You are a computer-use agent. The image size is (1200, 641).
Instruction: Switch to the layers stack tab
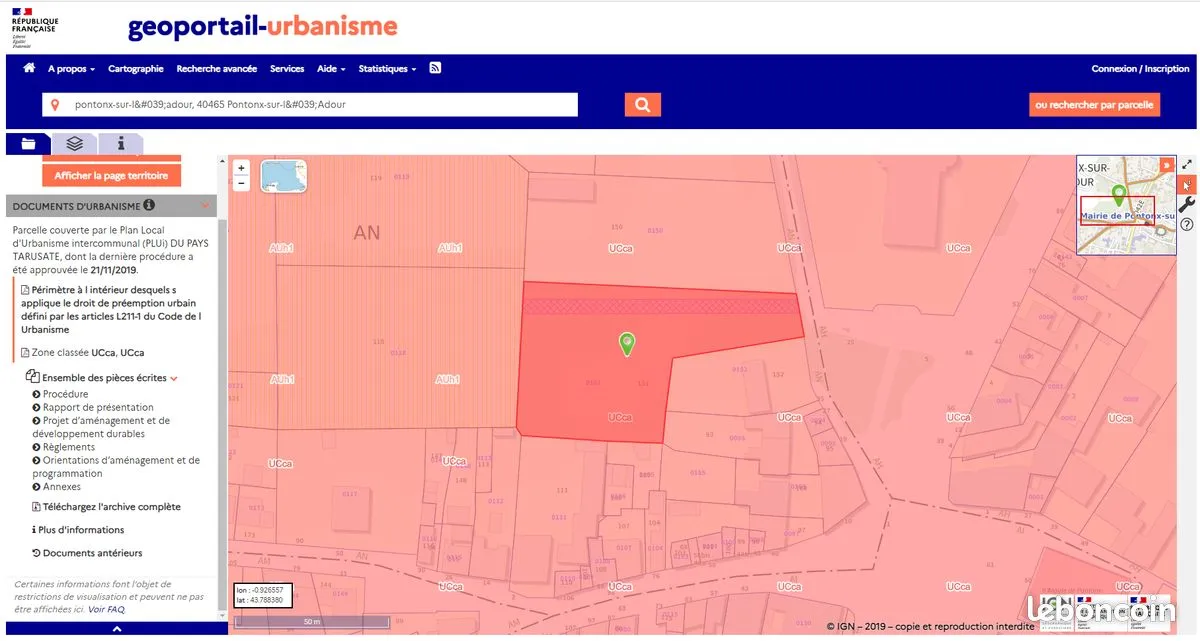pos(75,144)
